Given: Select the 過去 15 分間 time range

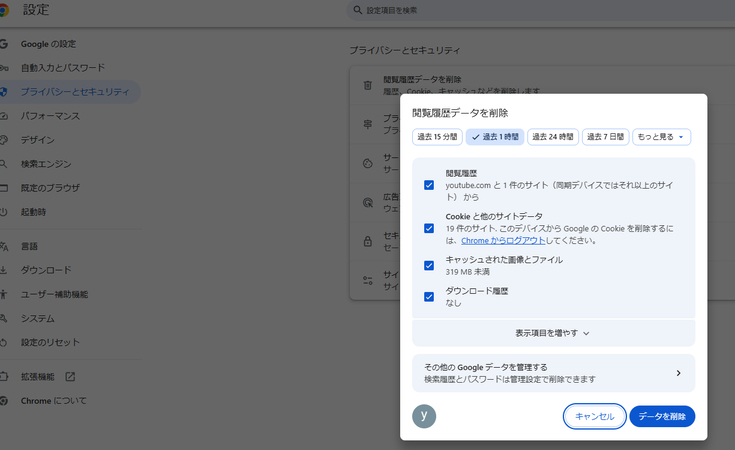Looking at the screenshot, I should click(437, 137).
